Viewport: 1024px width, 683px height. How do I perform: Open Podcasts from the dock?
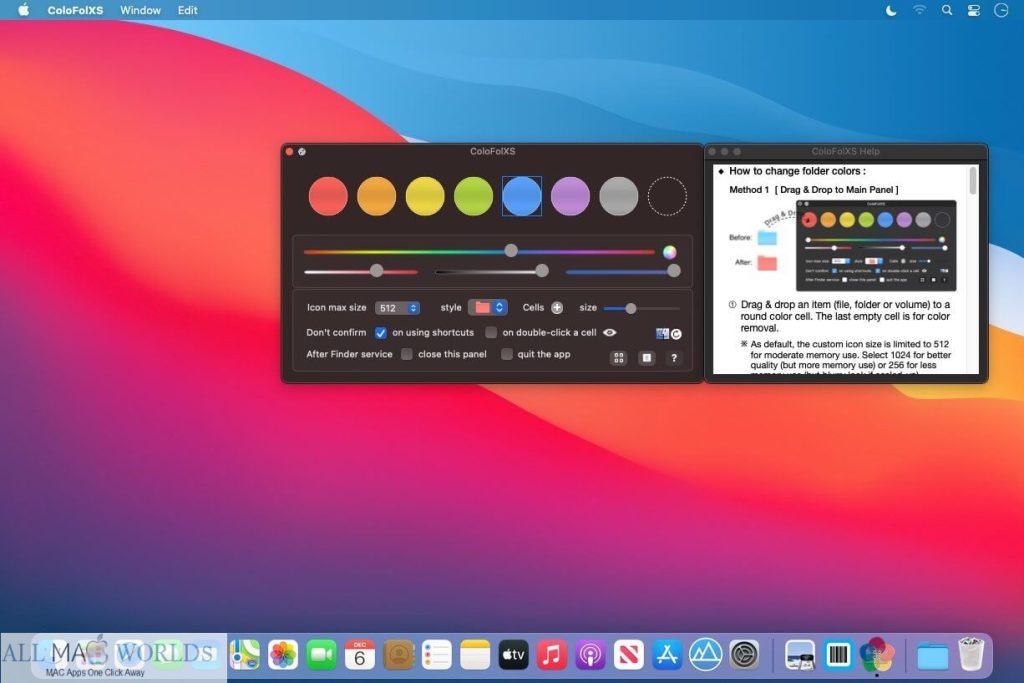coord(590,655)
